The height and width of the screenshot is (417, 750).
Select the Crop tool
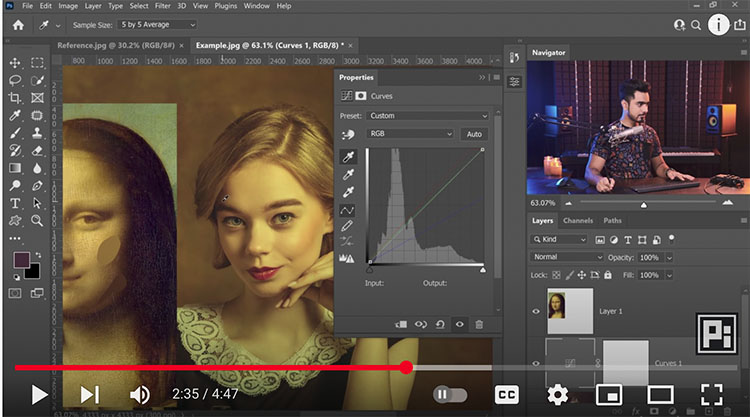click(x=15, y=98)
